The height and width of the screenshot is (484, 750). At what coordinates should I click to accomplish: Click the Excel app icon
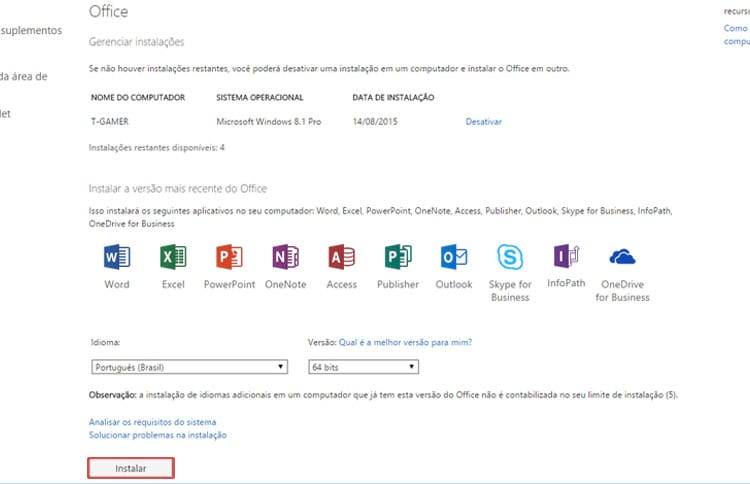tap(173, 257)
